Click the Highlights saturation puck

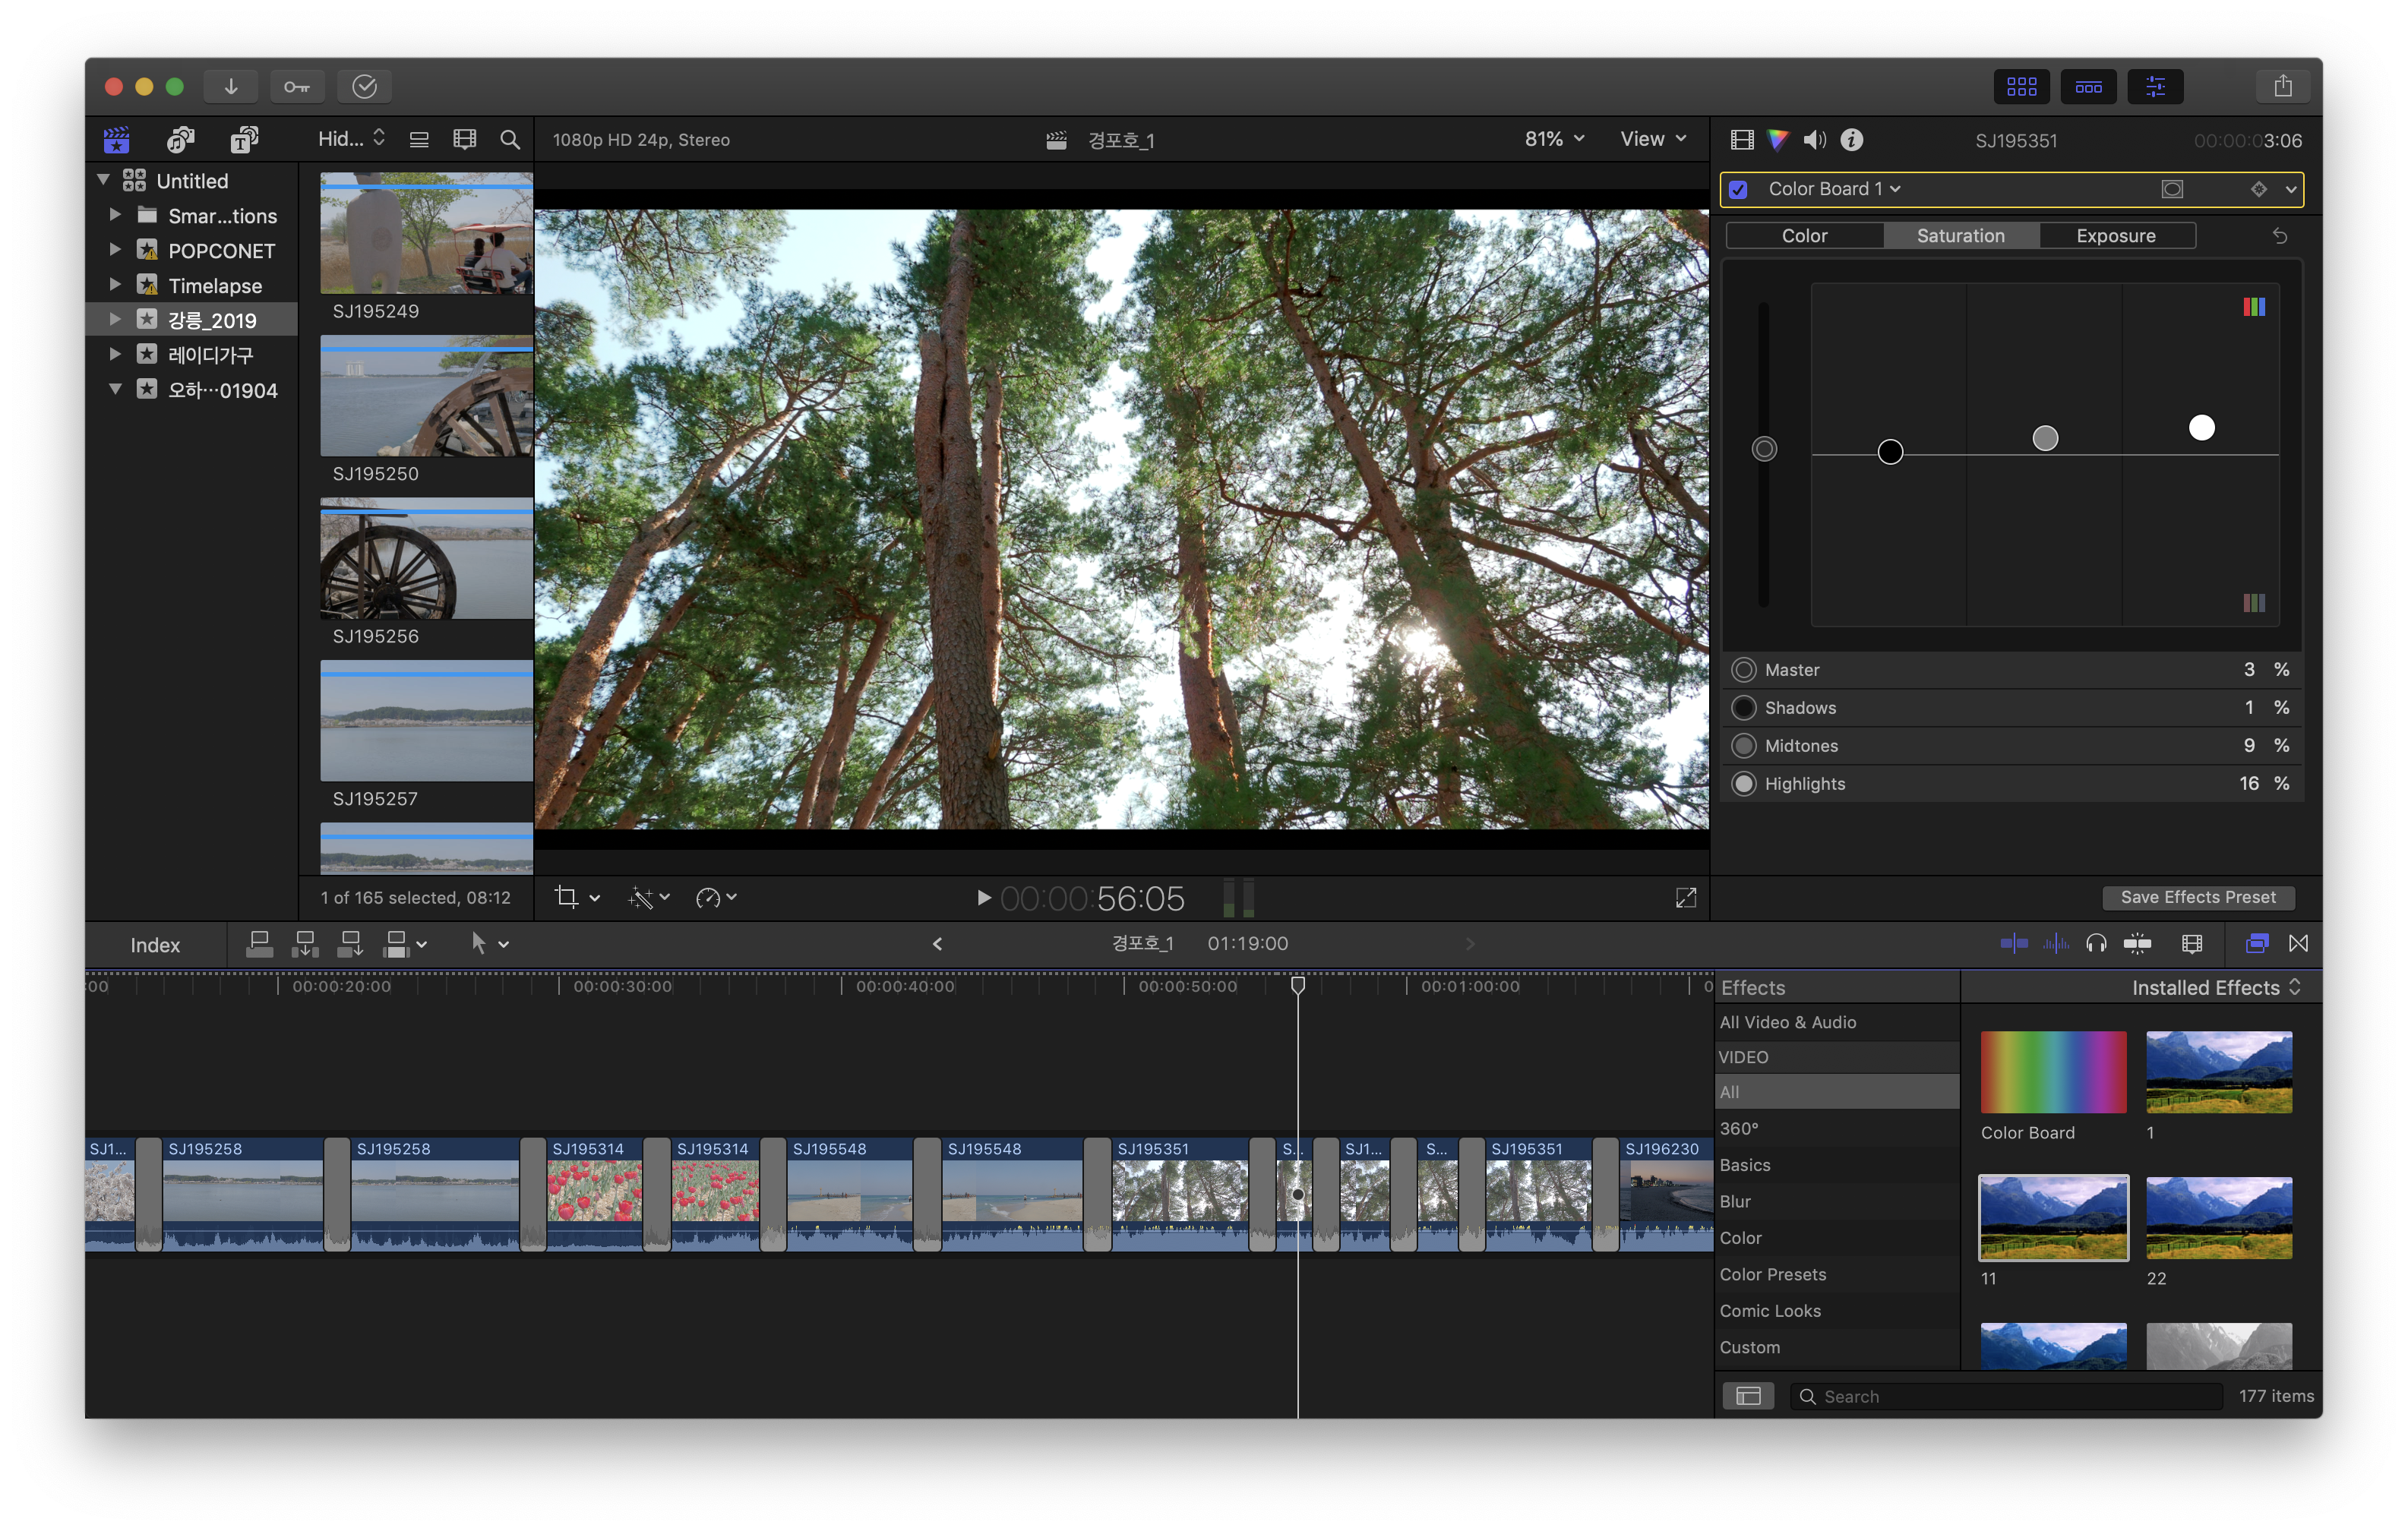(x=2201, y=428)
